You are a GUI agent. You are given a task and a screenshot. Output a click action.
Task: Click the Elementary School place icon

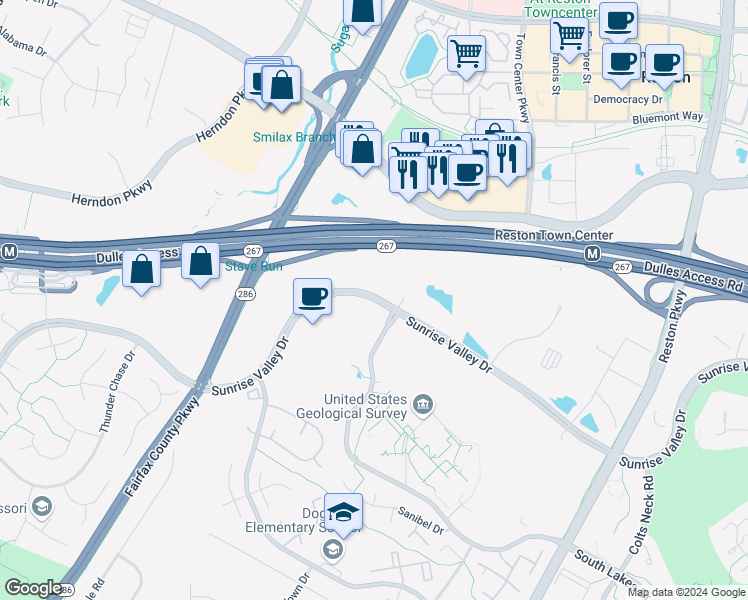332,550
